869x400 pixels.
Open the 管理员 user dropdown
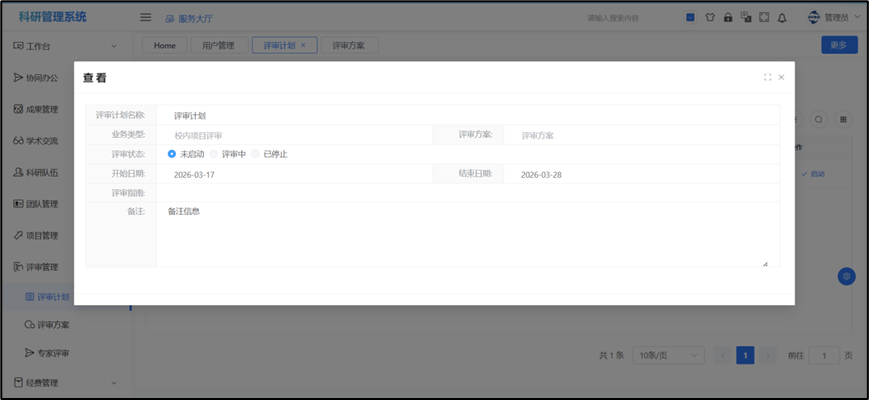pos(833,17)
